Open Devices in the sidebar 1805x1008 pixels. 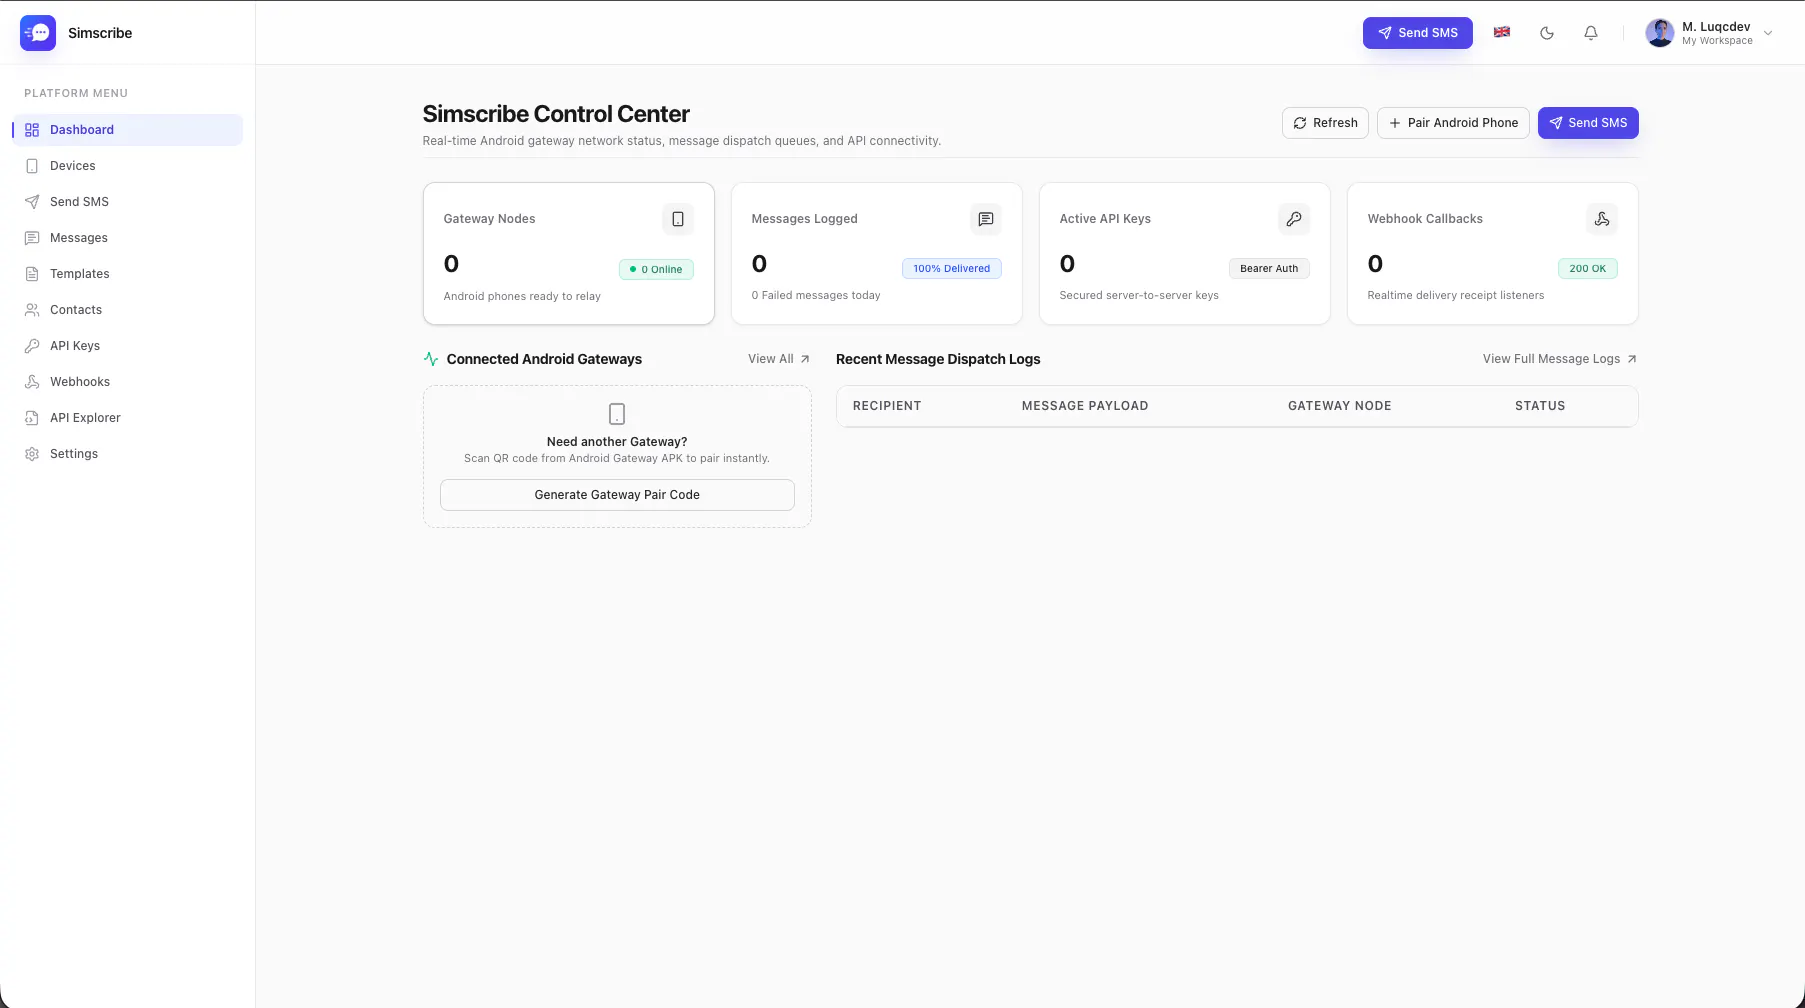coord(127,166)
